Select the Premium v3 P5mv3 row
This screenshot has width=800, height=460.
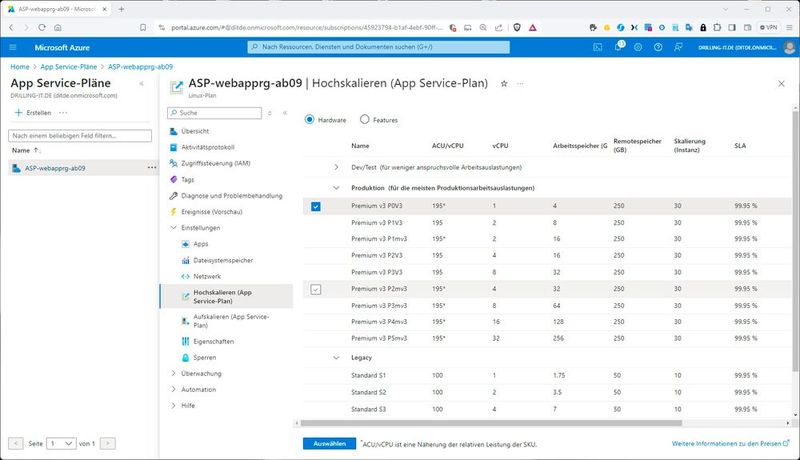click(547, 338)
